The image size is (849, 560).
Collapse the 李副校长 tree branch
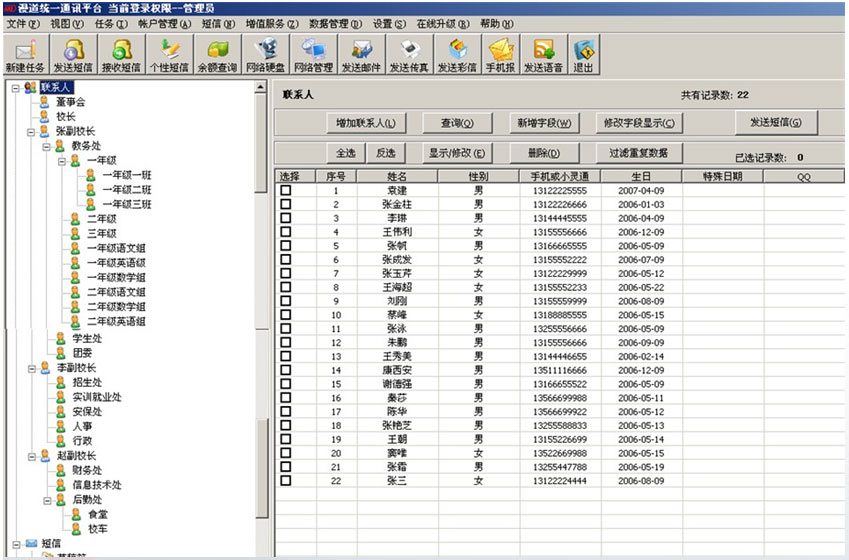[x=31, y=368]
